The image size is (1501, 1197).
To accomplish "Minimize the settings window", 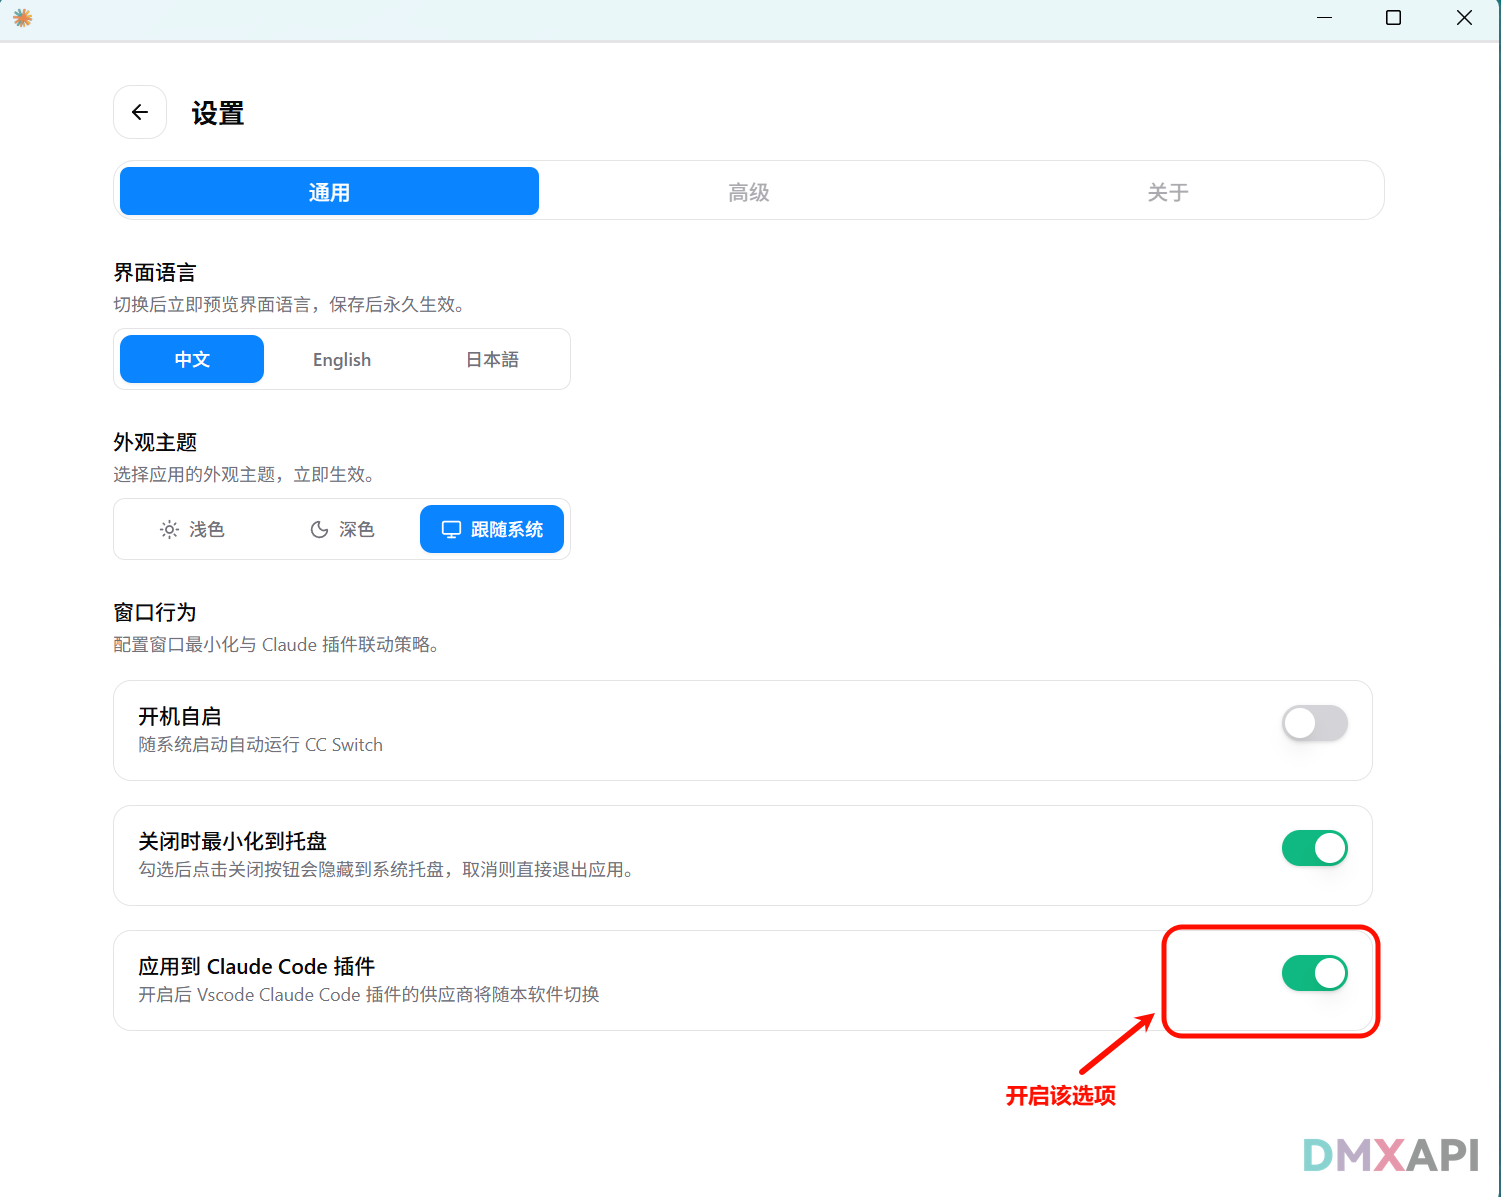I will pos(1324,18).
